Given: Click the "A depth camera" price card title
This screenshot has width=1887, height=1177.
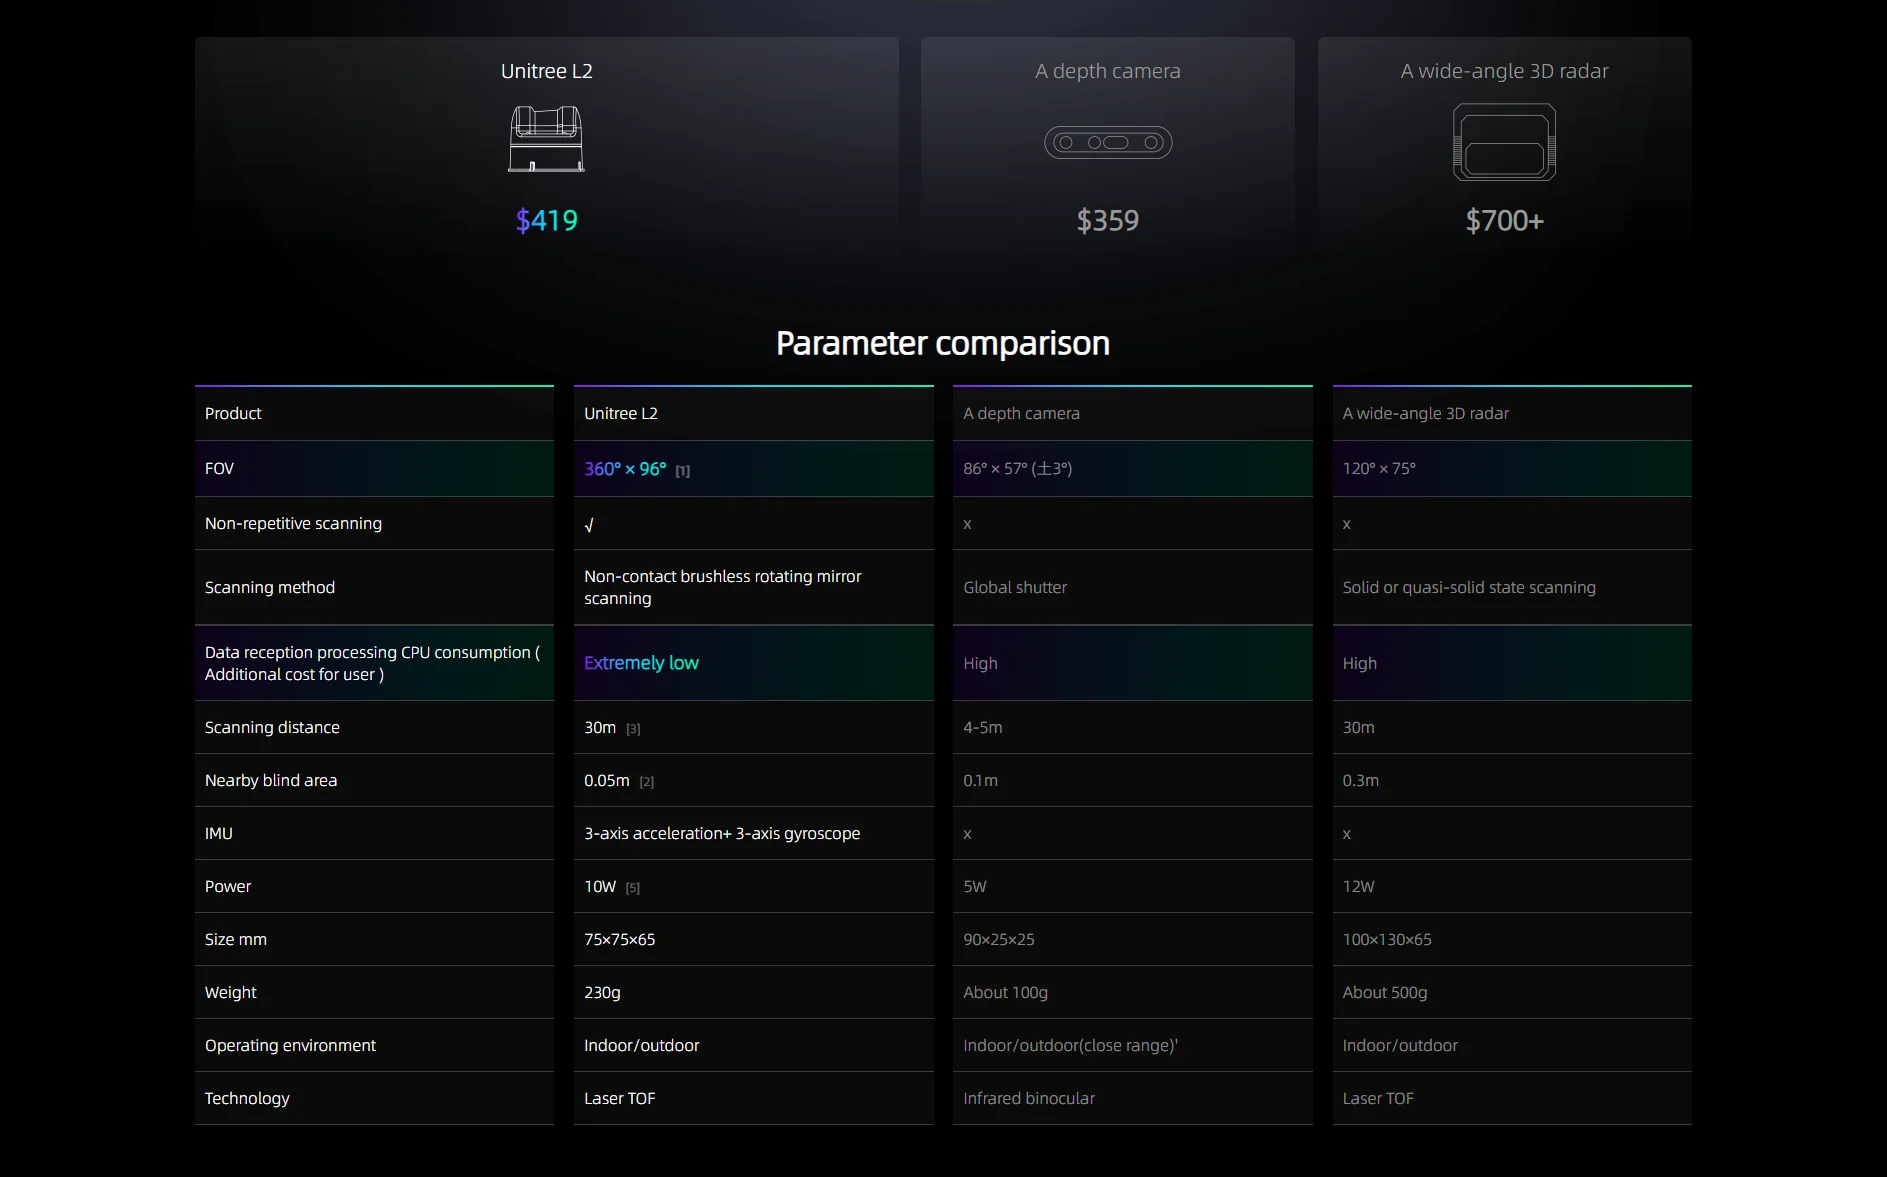Looking at the screenshot, I should (x=1108, y=71).
